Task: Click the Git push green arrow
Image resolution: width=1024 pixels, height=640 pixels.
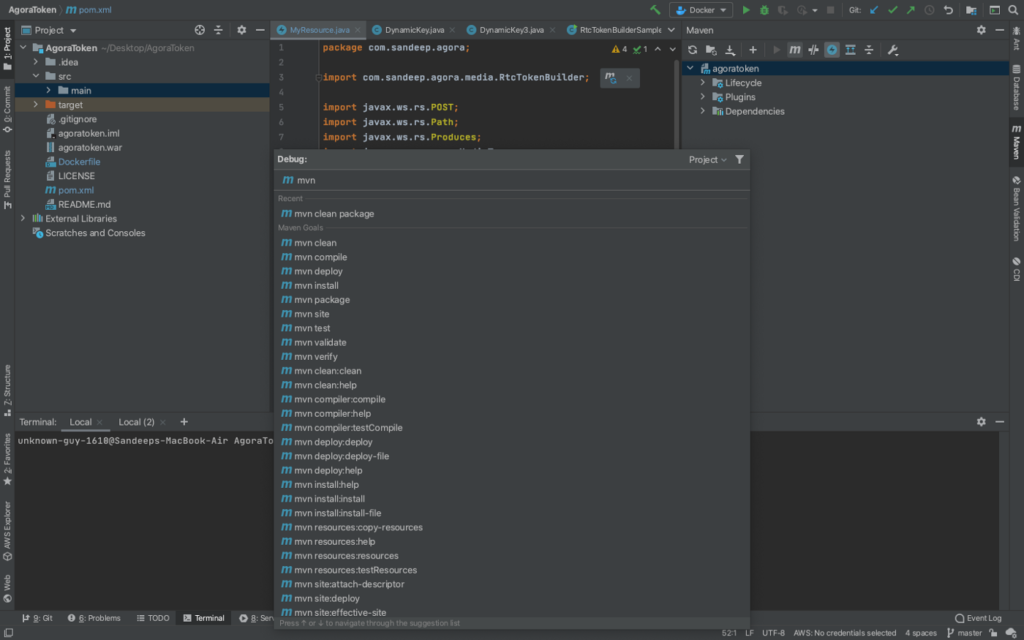Action: [x=910, y=10]
